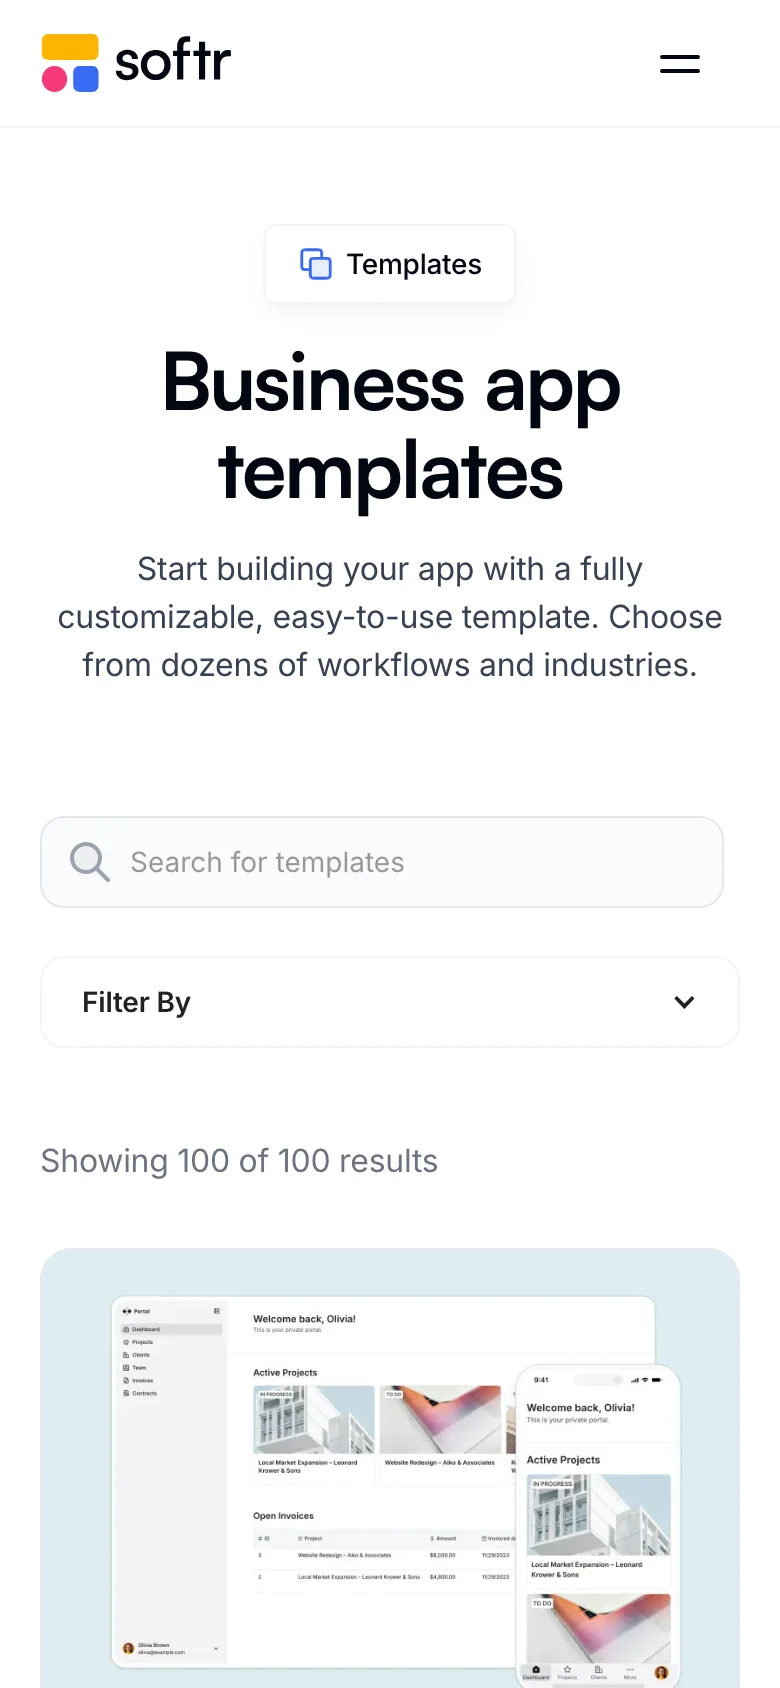The image size is (780, 1688).
Task: Click the Templates badge above the heading
Action: [x=389, y=263]
